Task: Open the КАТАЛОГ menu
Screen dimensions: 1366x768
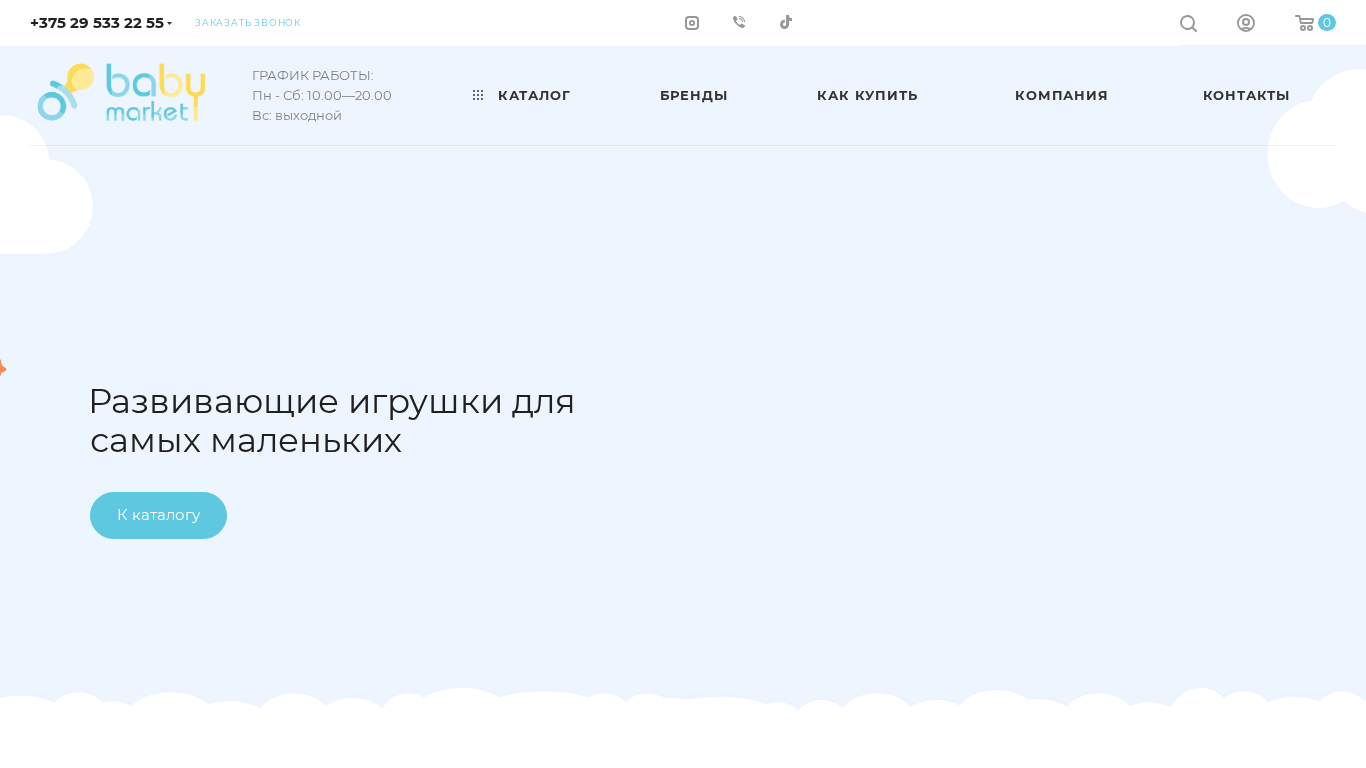Action: point(534,95)
